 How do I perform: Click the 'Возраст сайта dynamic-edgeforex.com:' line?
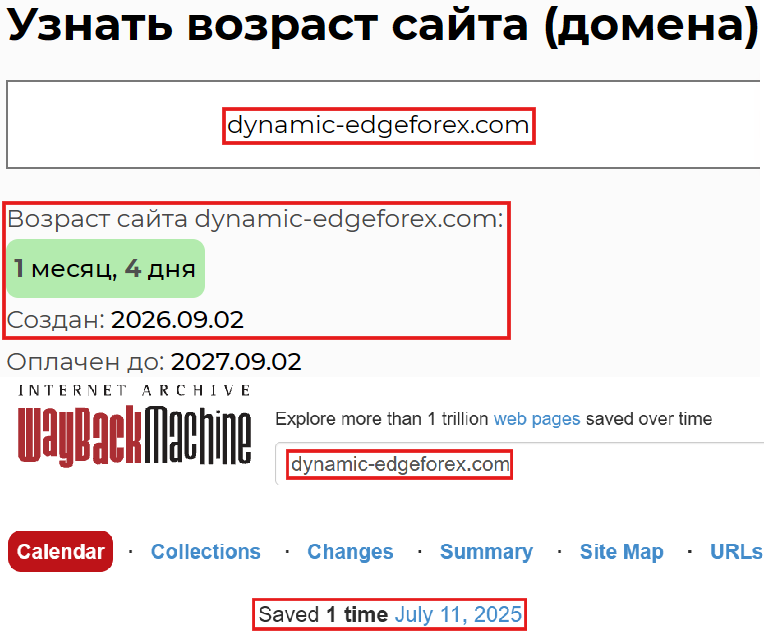tap(255, 219)
